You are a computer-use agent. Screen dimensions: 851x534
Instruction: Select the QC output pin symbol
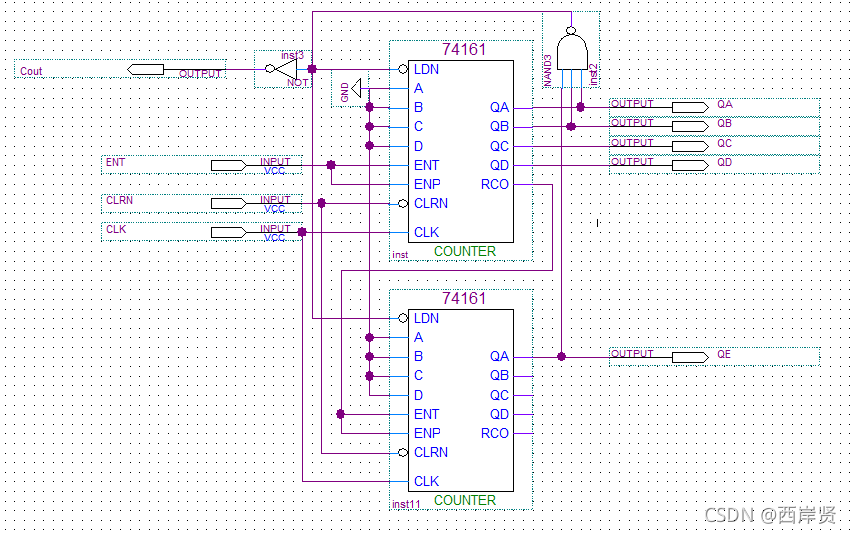(690, 146)
